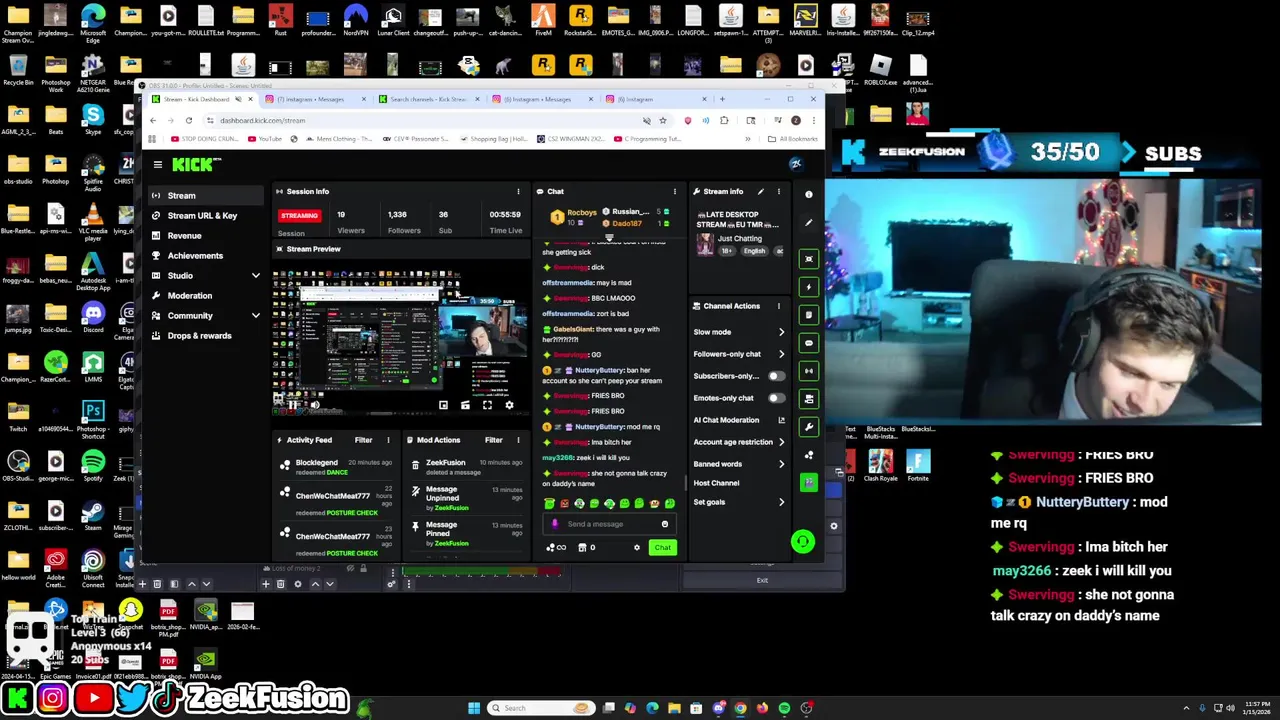This screenshot has width=1280, height=720.
Task: Toggle the wrench widget in right rail
Action: click(x=809, y=427)
